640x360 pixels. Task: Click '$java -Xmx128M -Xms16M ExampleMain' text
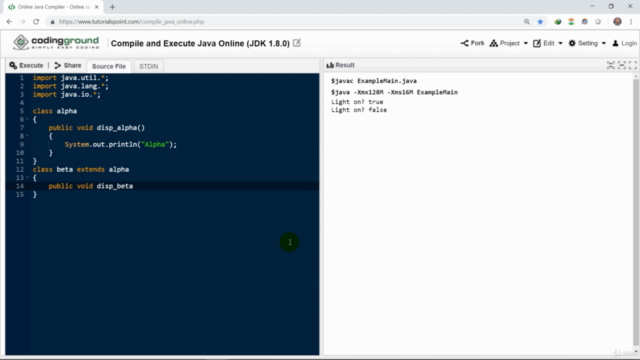tap(394, 92)
